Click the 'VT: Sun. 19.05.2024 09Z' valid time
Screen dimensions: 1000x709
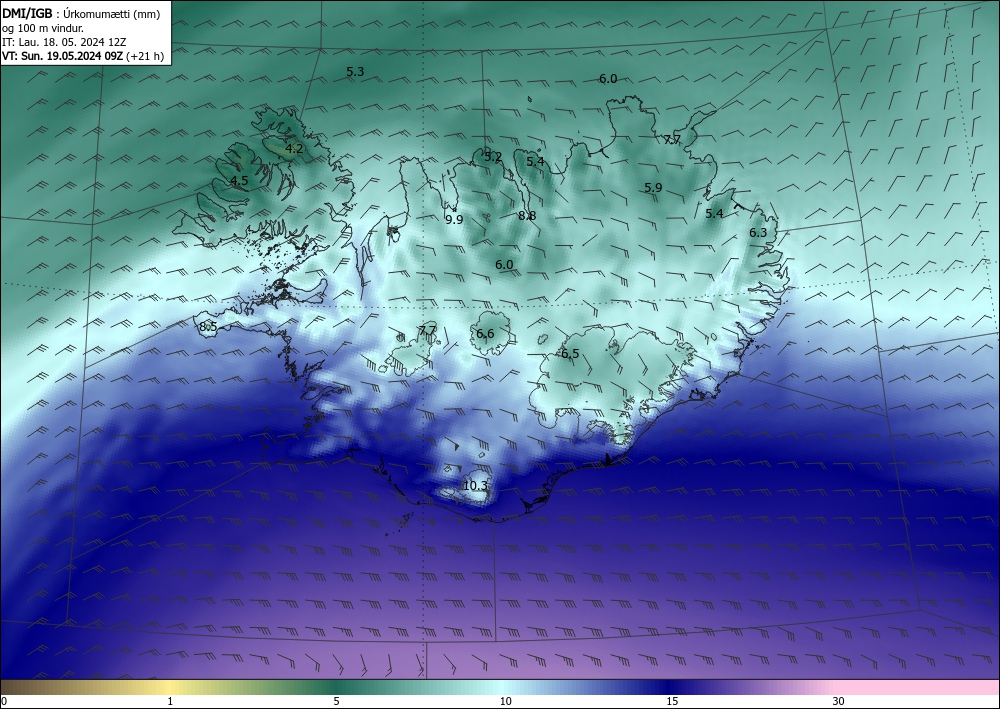pos(62,56)
